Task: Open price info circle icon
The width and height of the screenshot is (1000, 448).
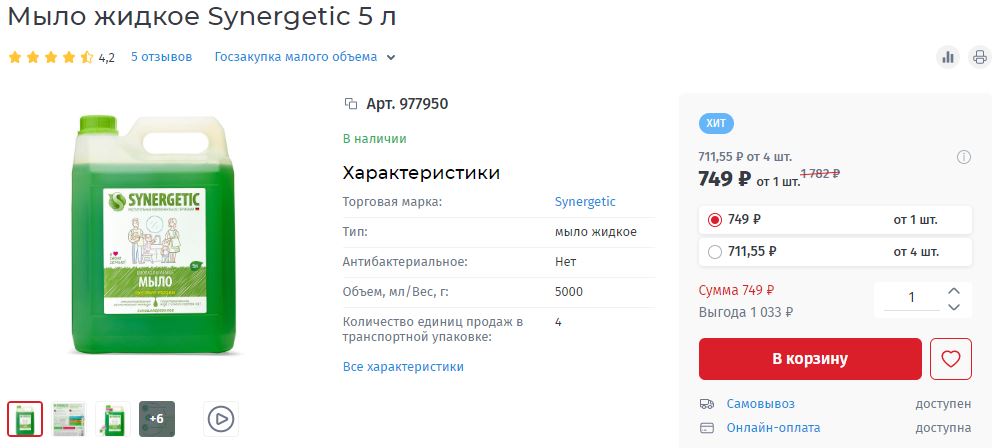Action: tap(964, 157)
